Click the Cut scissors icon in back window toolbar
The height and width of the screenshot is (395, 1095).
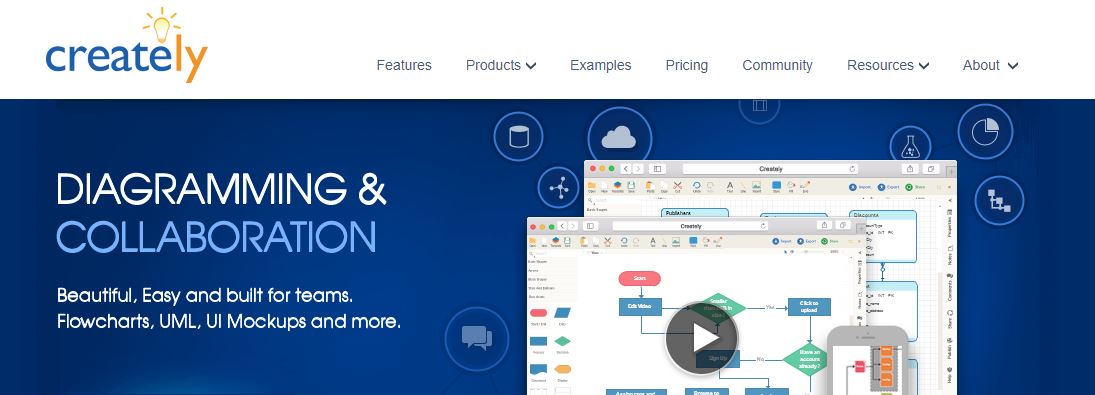(x=677, y=186)
